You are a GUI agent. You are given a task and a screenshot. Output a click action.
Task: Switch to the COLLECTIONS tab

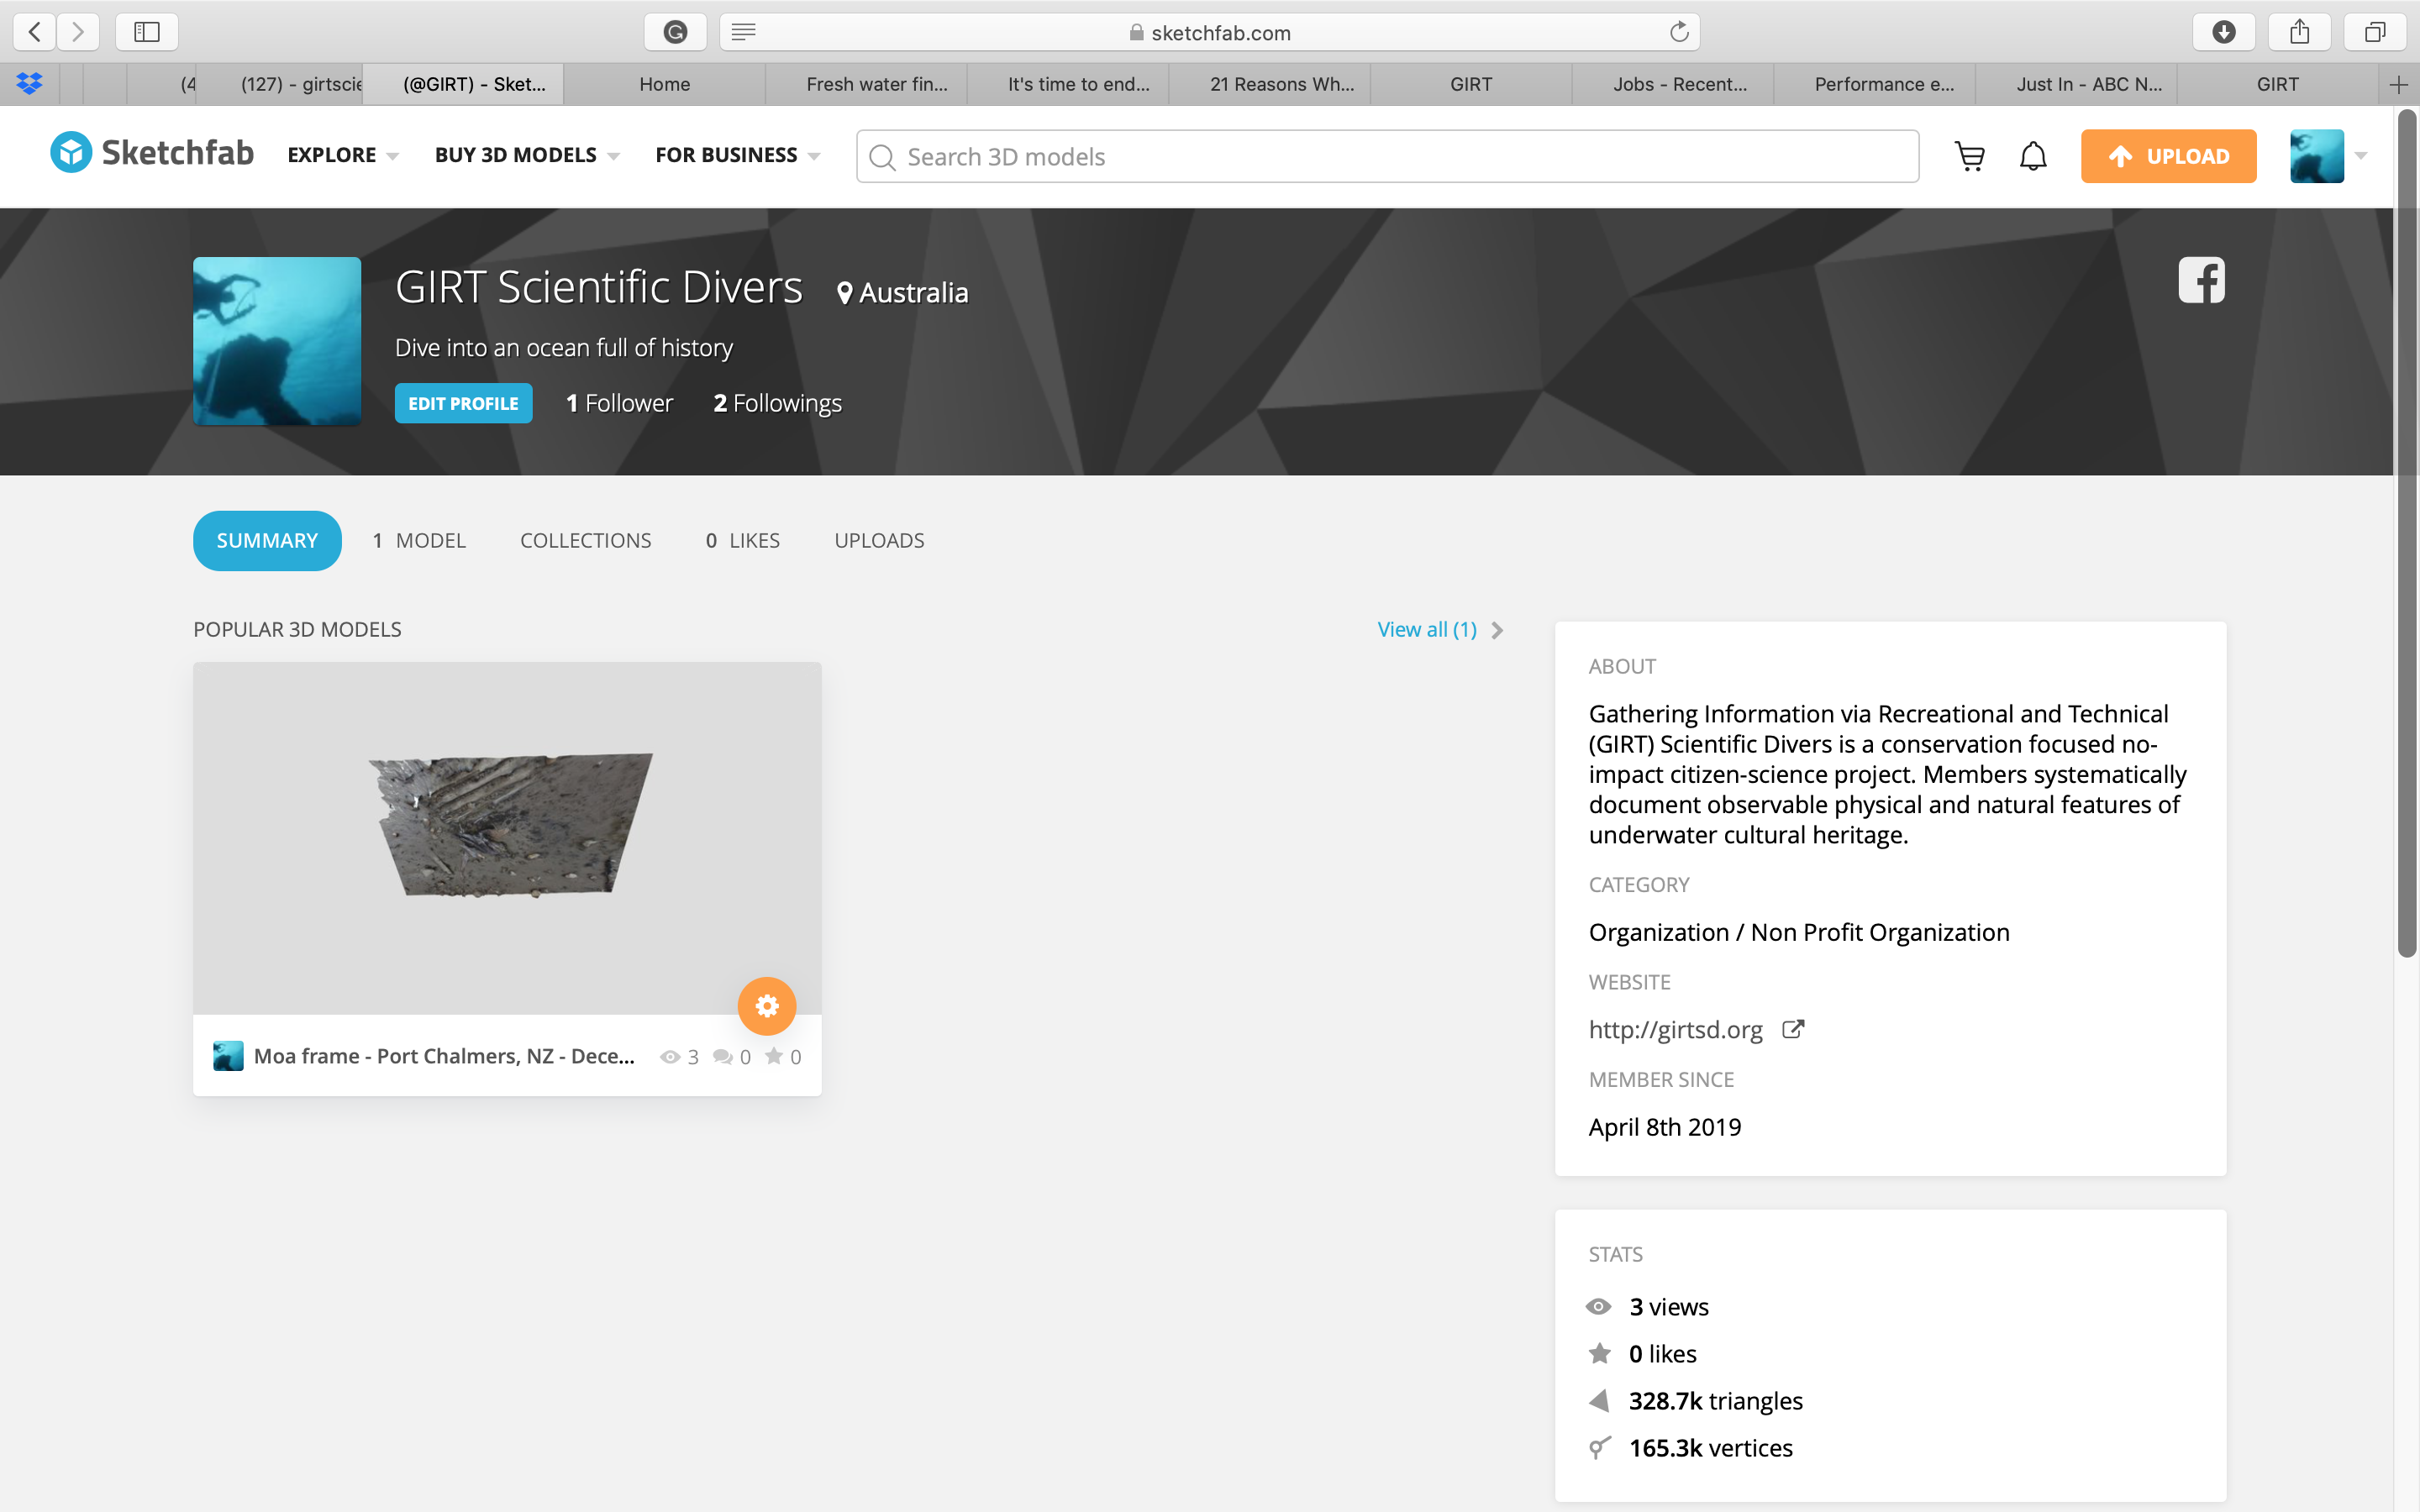[586, 541]
